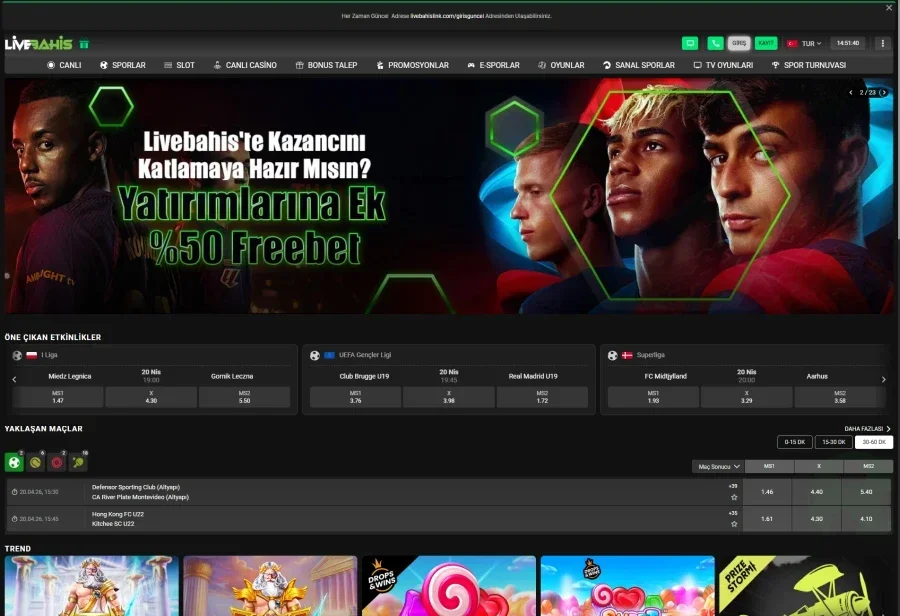Pick 4.30 draw odds Hong Kong match
This screenshot has height=616, width=900.
click(817, 519)
